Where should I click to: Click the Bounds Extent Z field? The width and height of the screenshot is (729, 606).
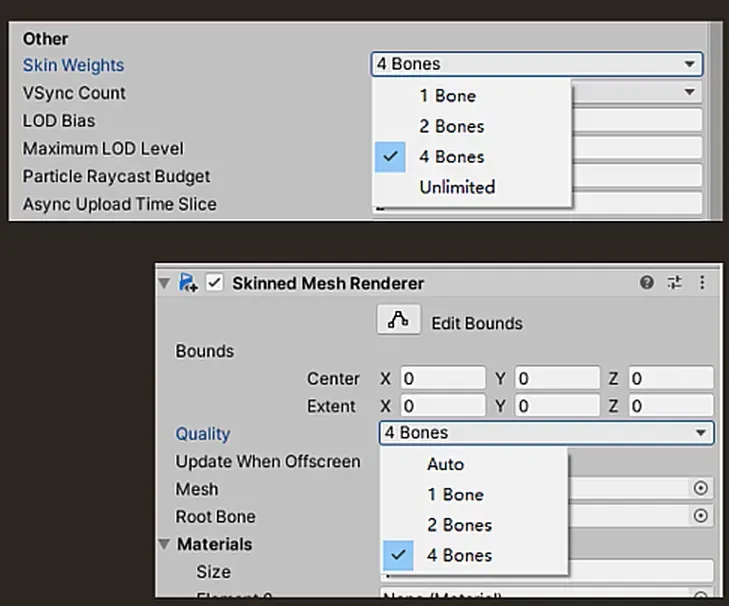tap(670, 406)
